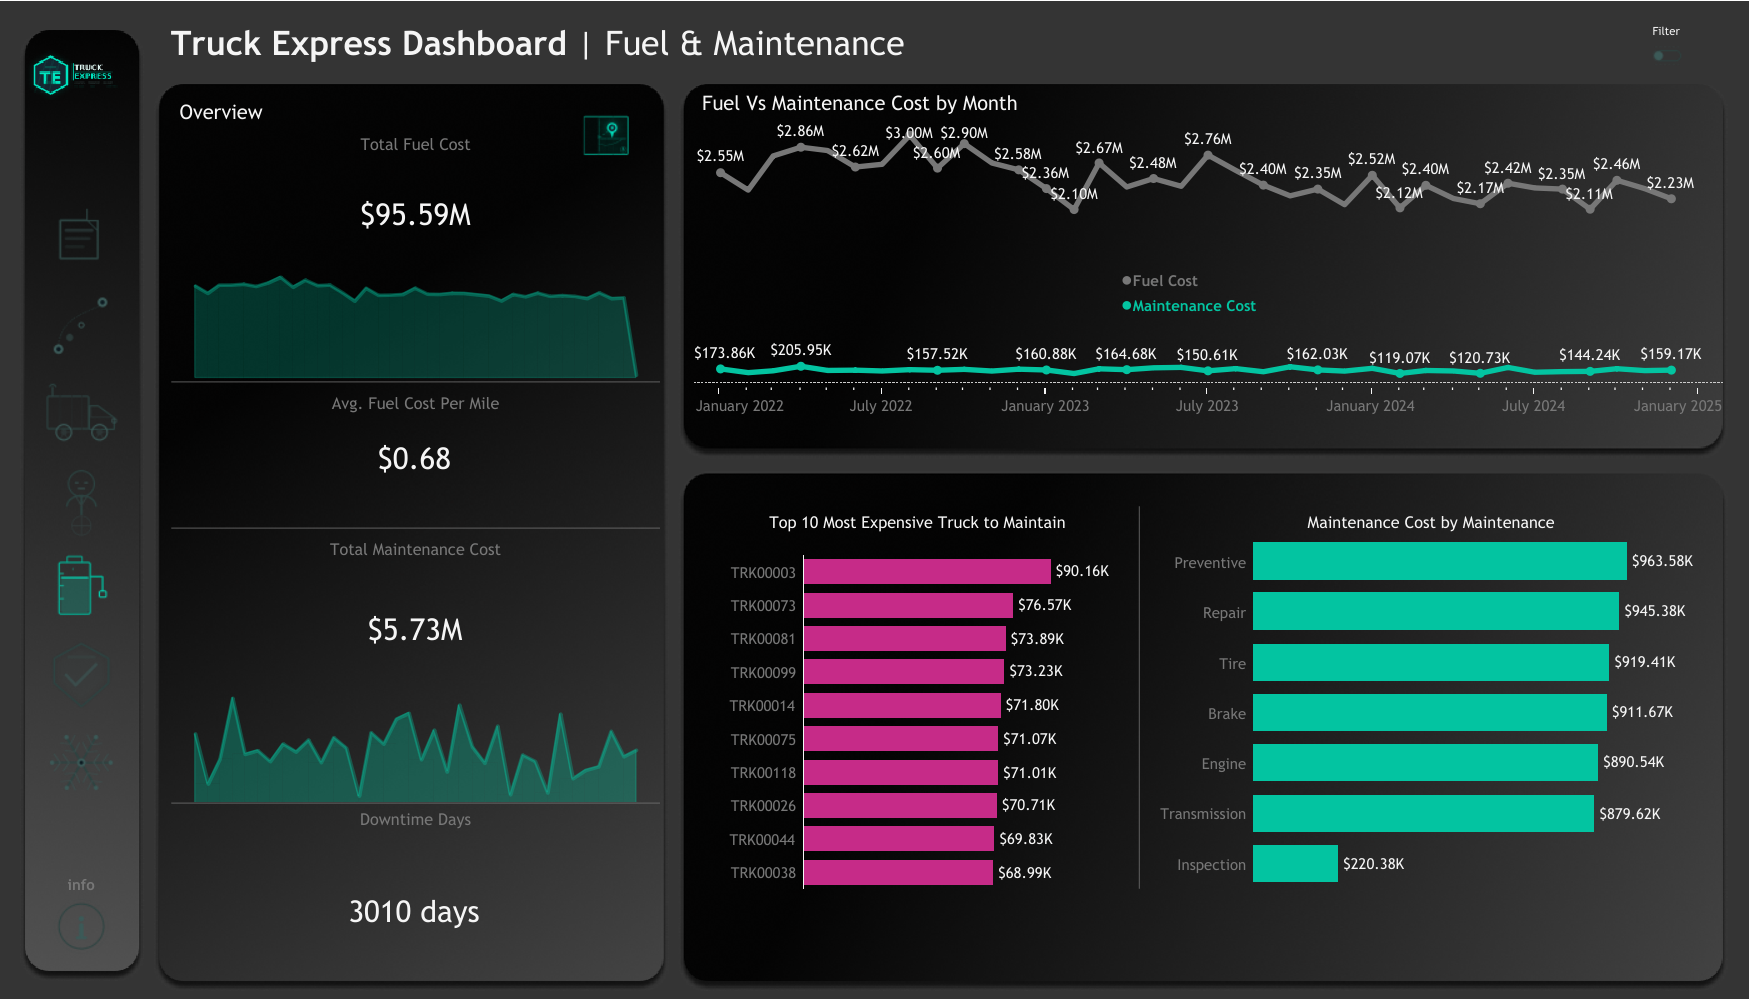The image size is (1749, 999).
Task: Select the Preventive maintenance bar
Action: 1440,561
